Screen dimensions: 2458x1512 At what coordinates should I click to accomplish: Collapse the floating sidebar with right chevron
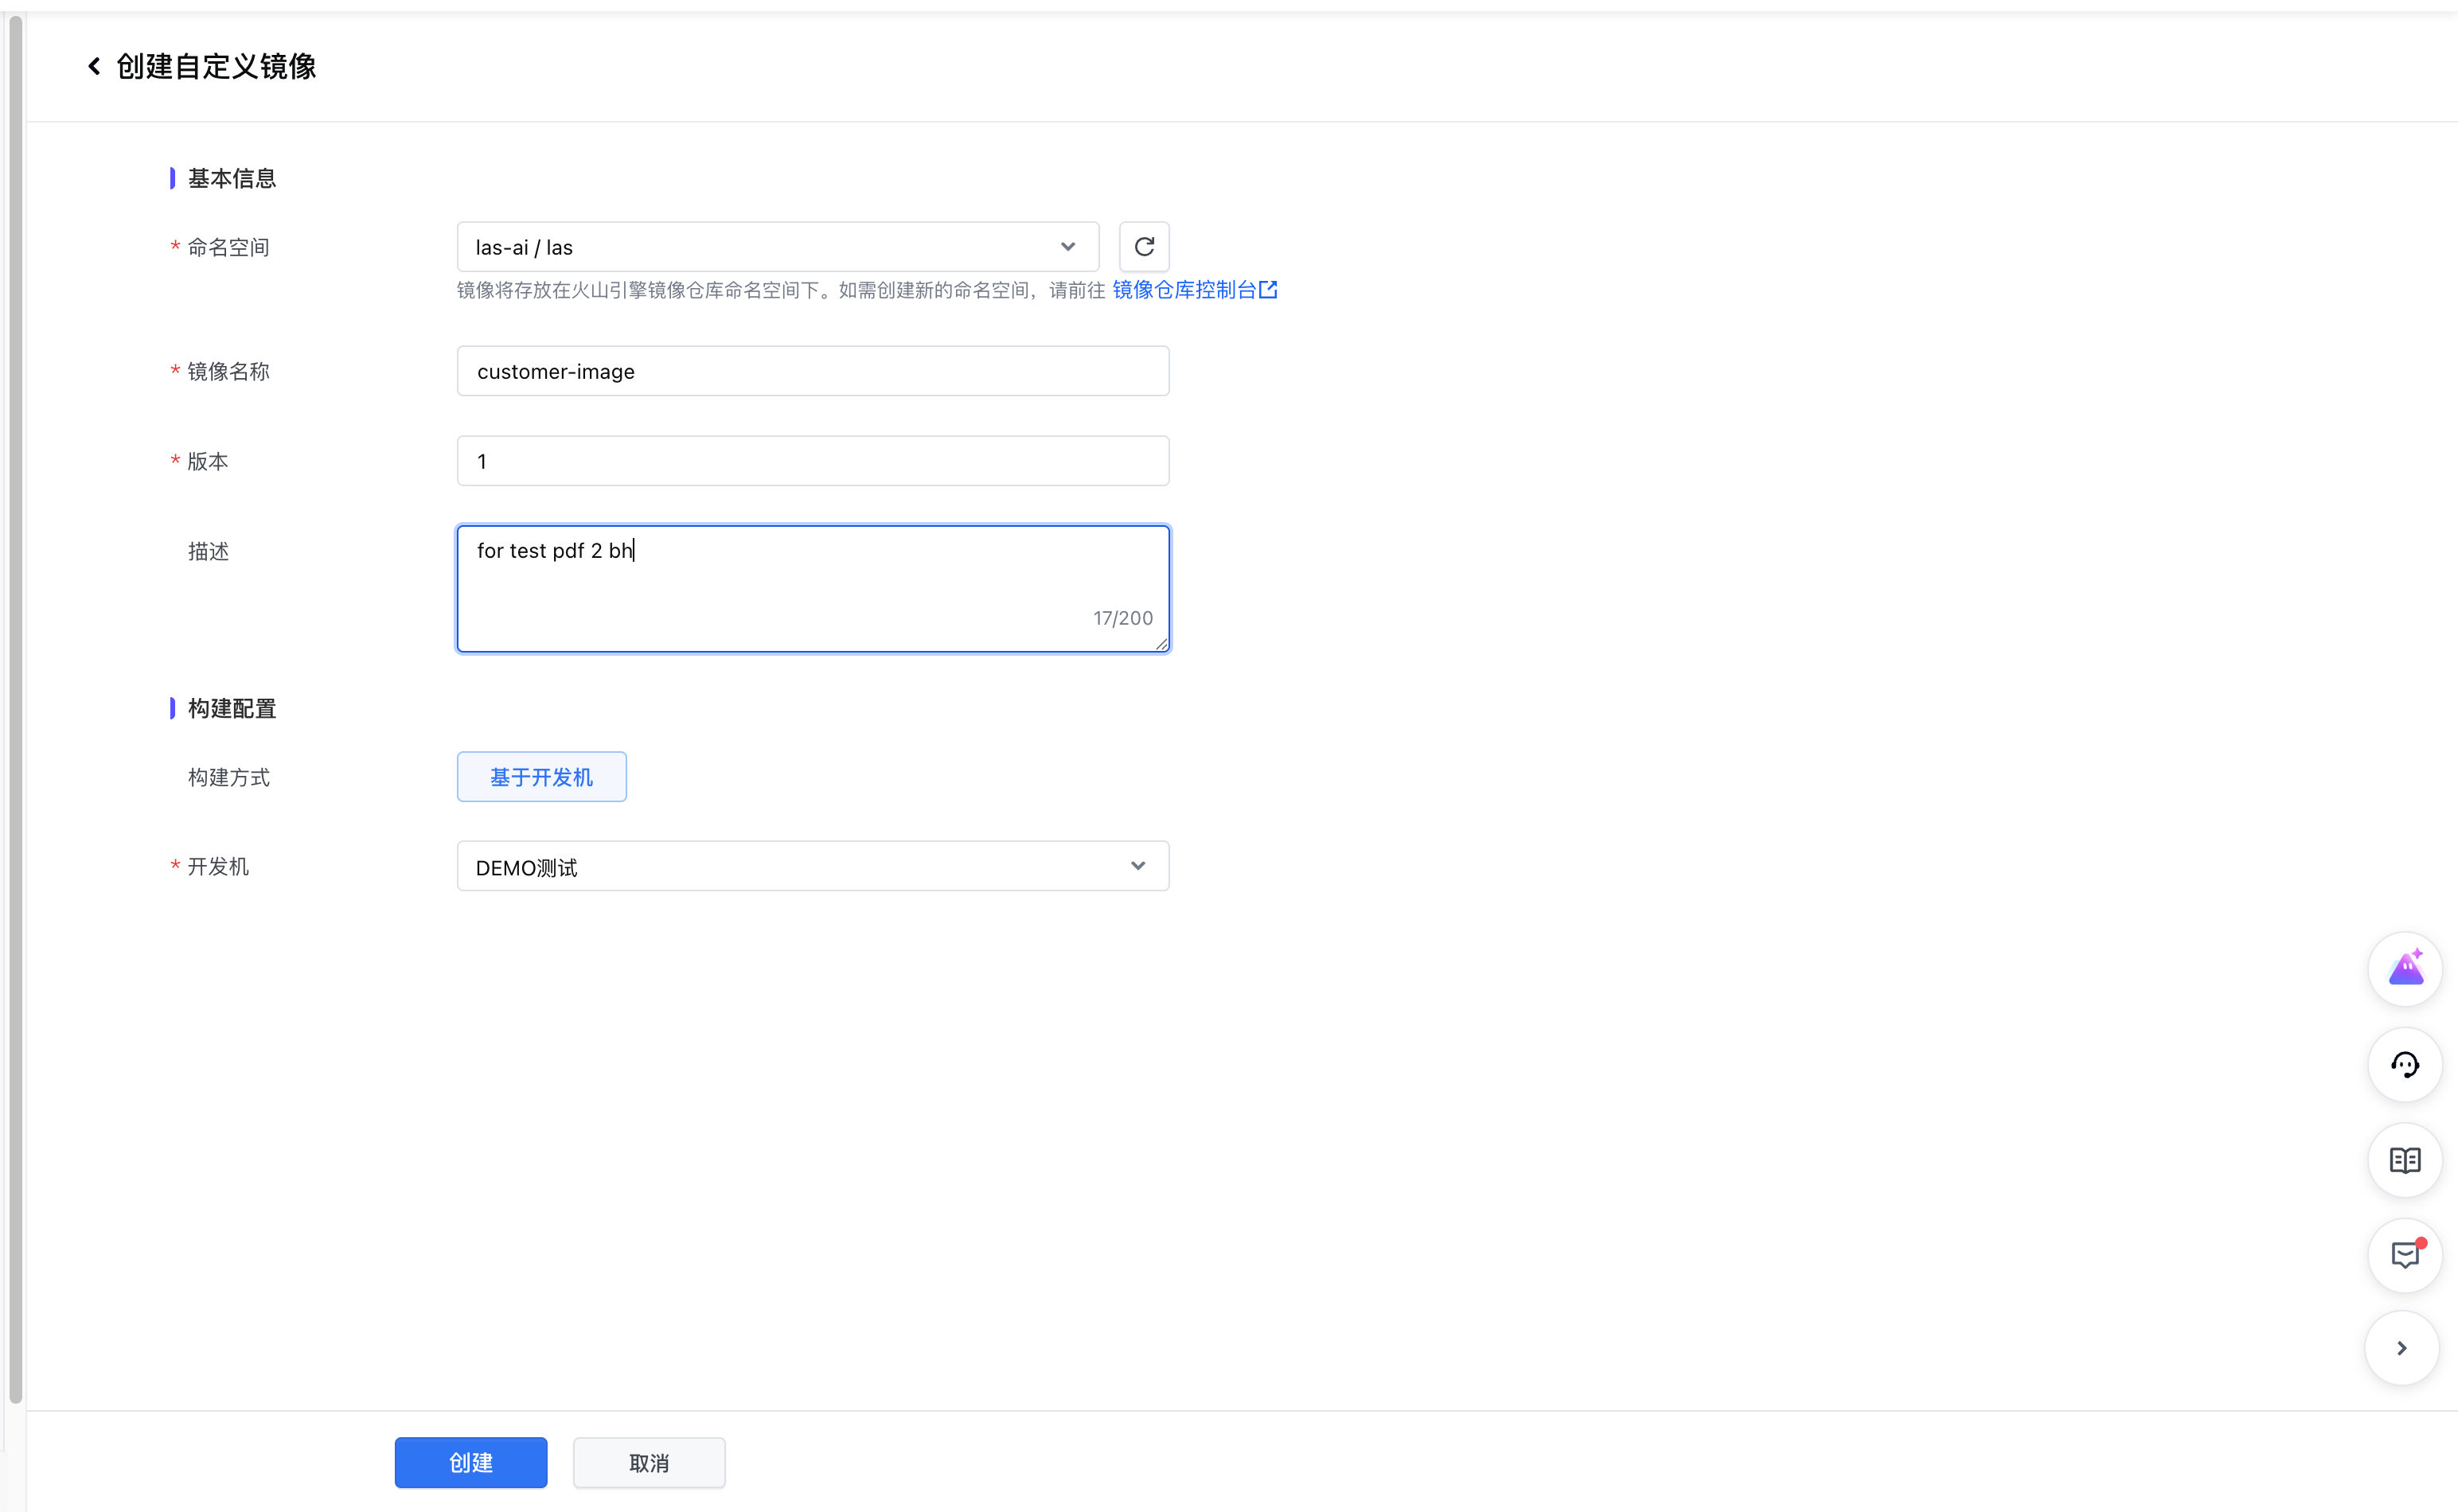[x=2402, y=1348]
